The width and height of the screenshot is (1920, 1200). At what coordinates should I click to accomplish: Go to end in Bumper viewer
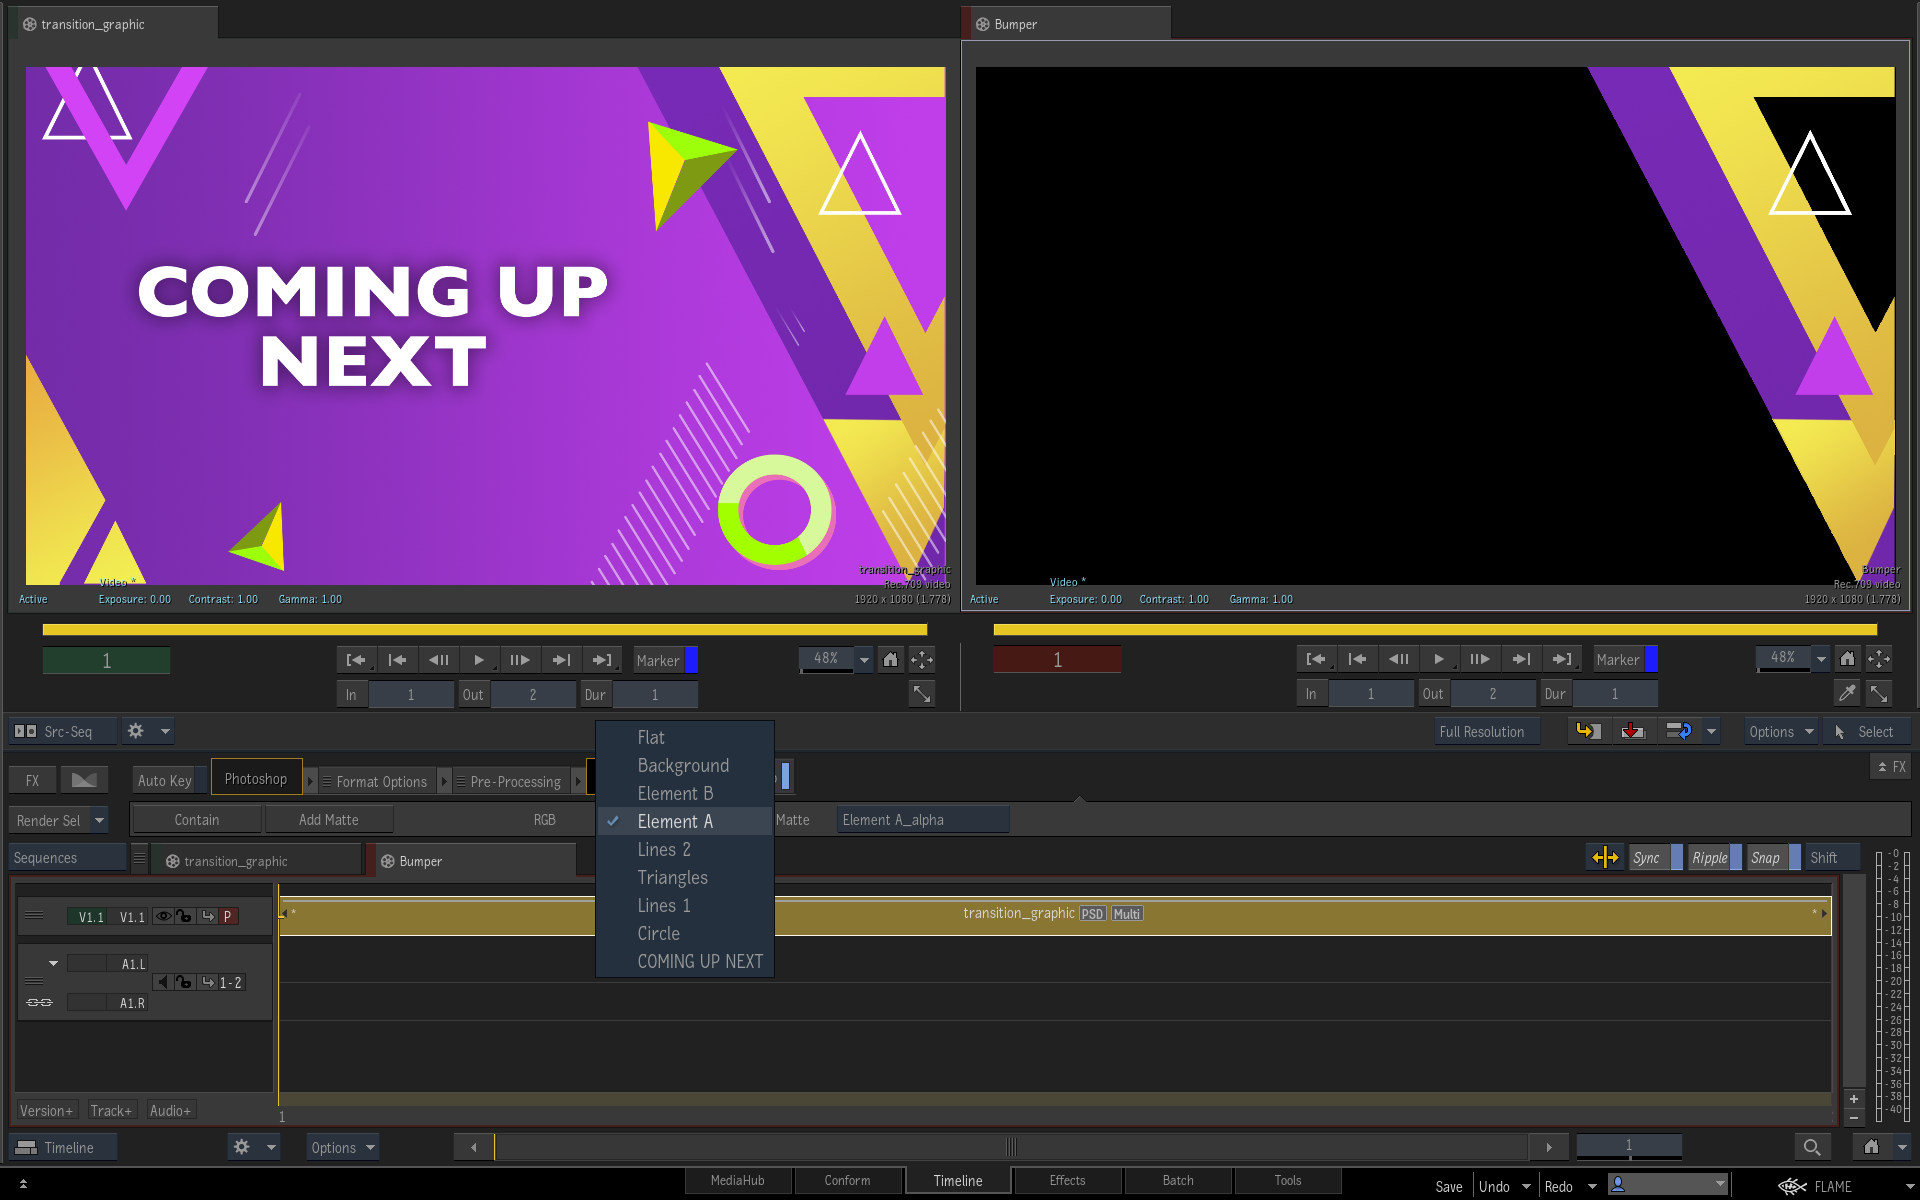click(x=1562, y=659)
